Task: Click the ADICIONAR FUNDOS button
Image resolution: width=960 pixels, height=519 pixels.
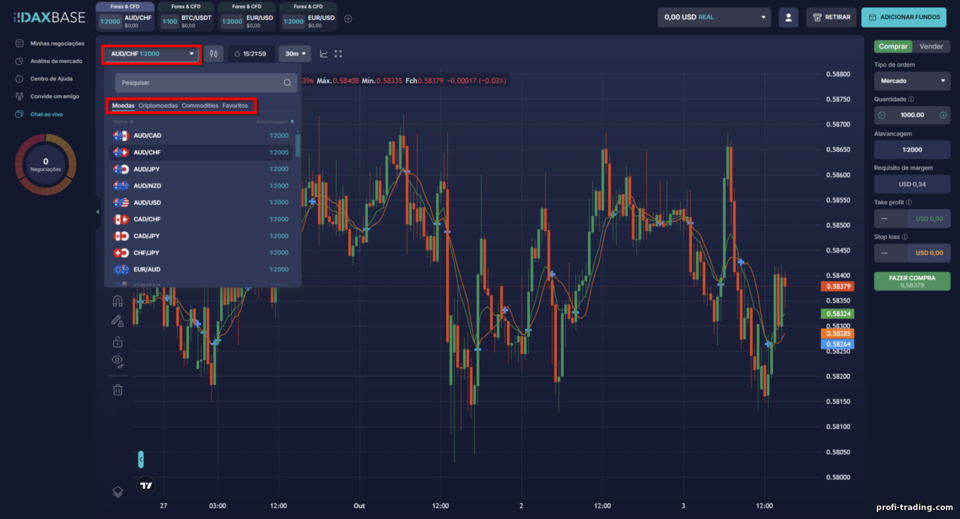Action: click(x=904, y=17)
